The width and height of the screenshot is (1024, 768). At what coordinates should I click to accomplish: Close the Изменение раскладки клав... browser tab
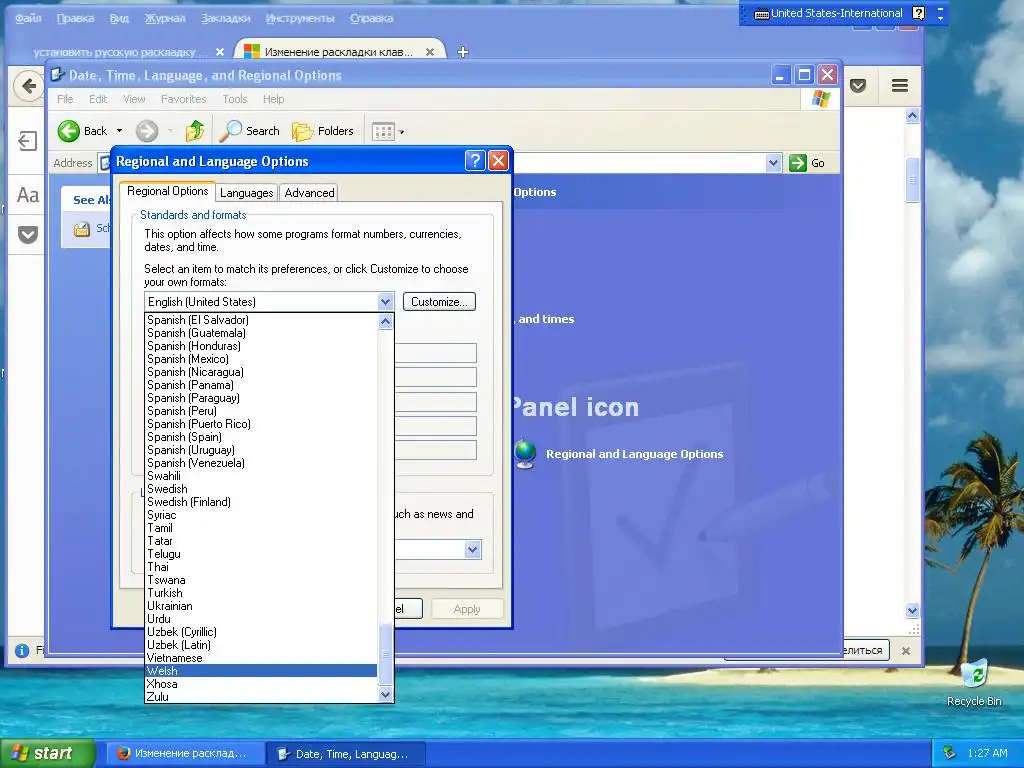(430, 52)
